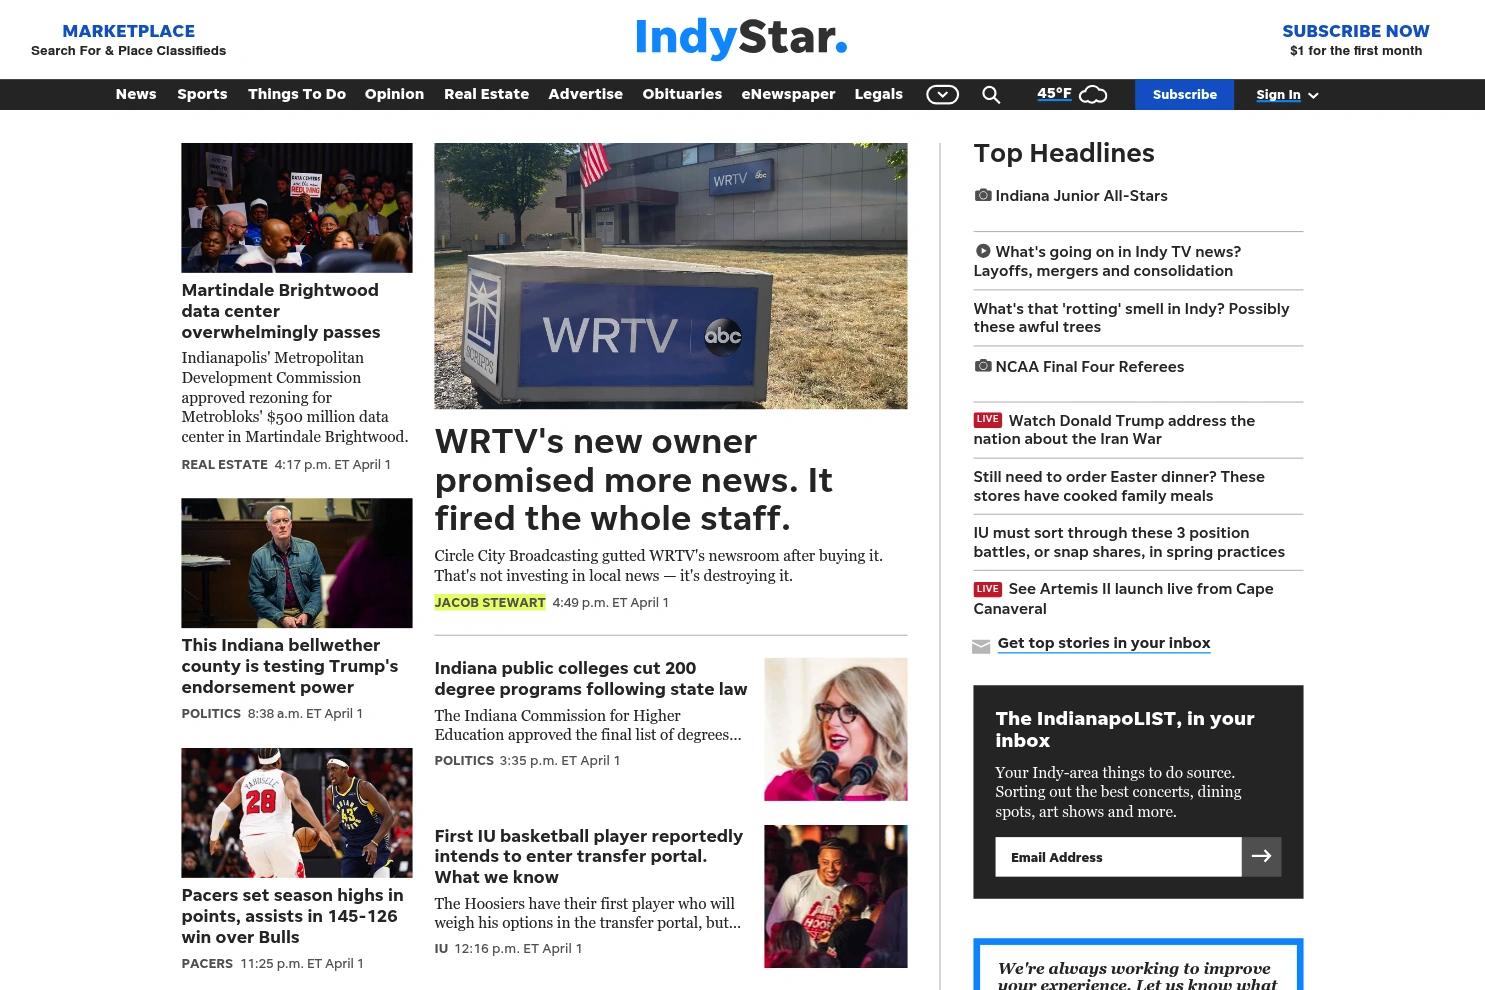Open the Sports section
The height and width of the screenshot is (990, 1485).
[x=202, y=94]
